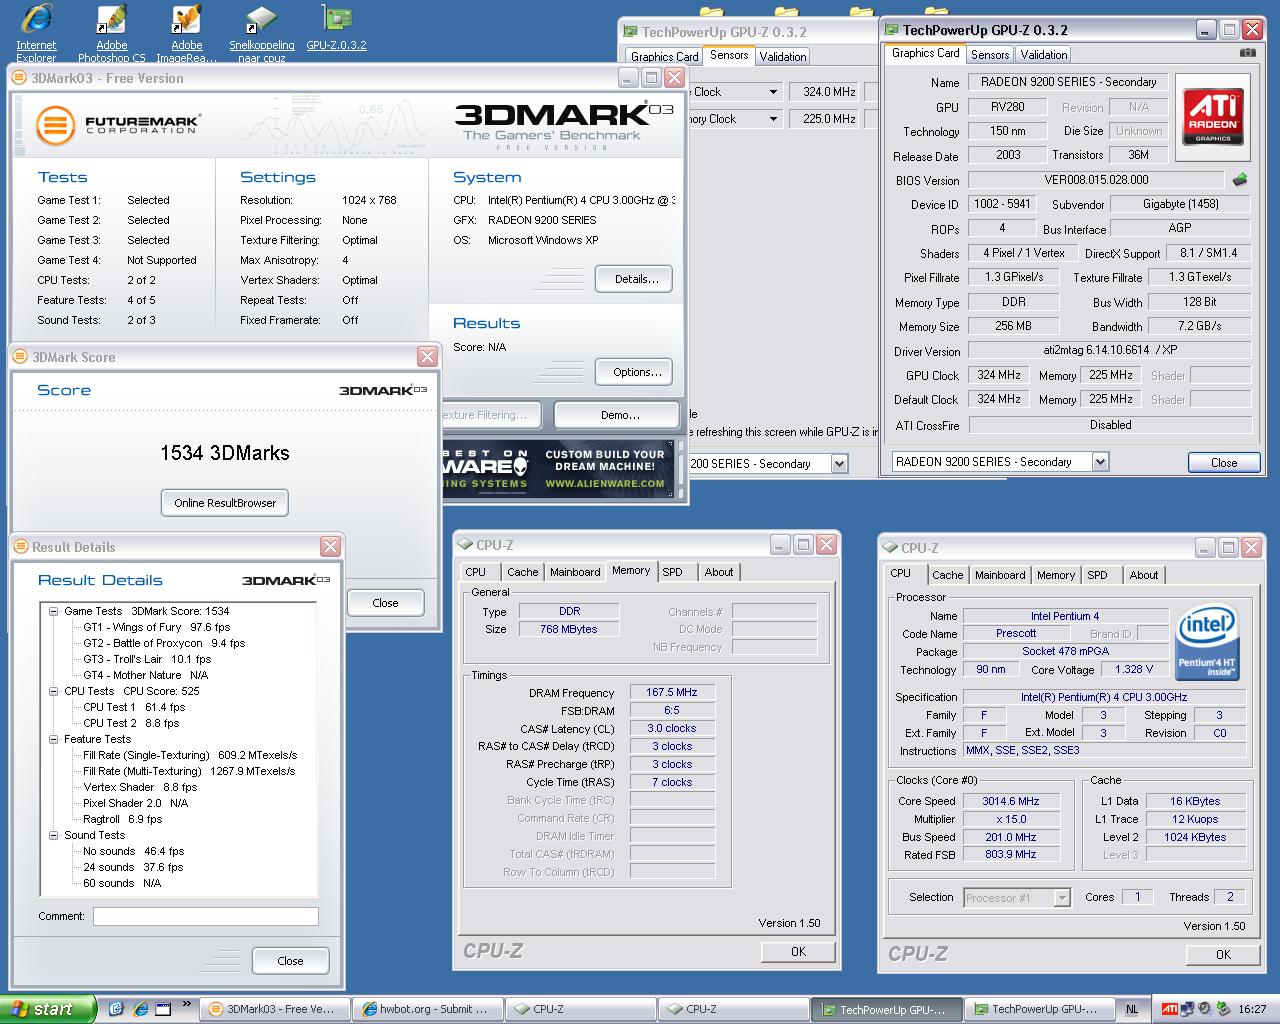1280x1024 pixels.
Task: Click the Result Details window title icon
Action: point(21,547)
